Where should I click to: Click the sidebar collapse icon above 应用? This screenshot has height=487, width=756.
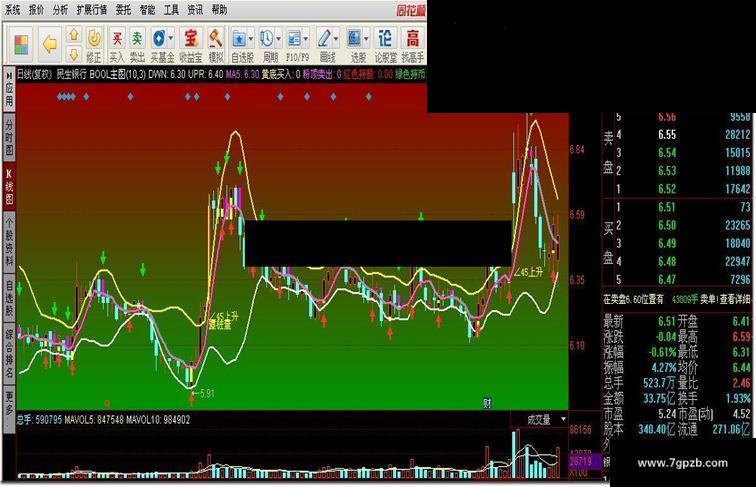click(x=9, y=76)
